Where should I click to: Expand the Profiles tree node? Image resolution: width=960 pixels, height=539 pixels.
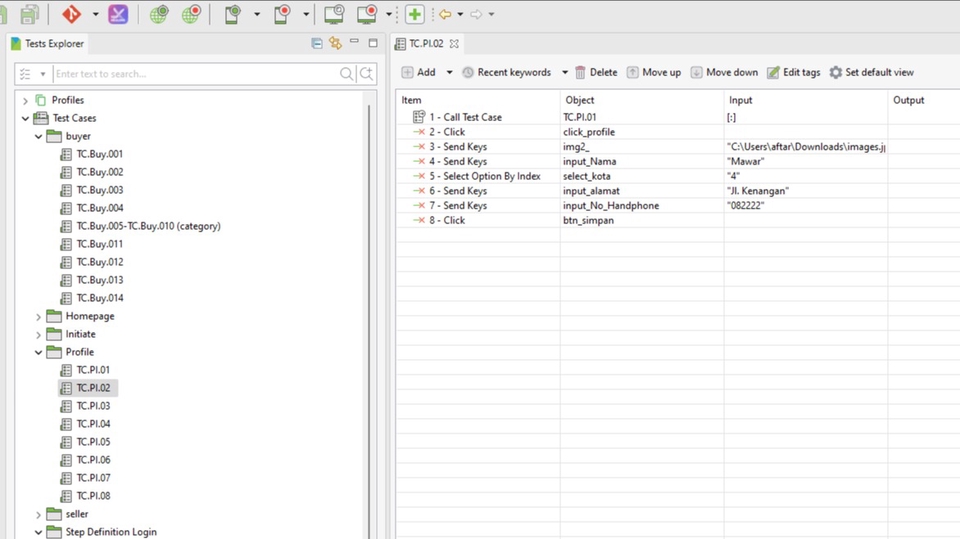25,100
